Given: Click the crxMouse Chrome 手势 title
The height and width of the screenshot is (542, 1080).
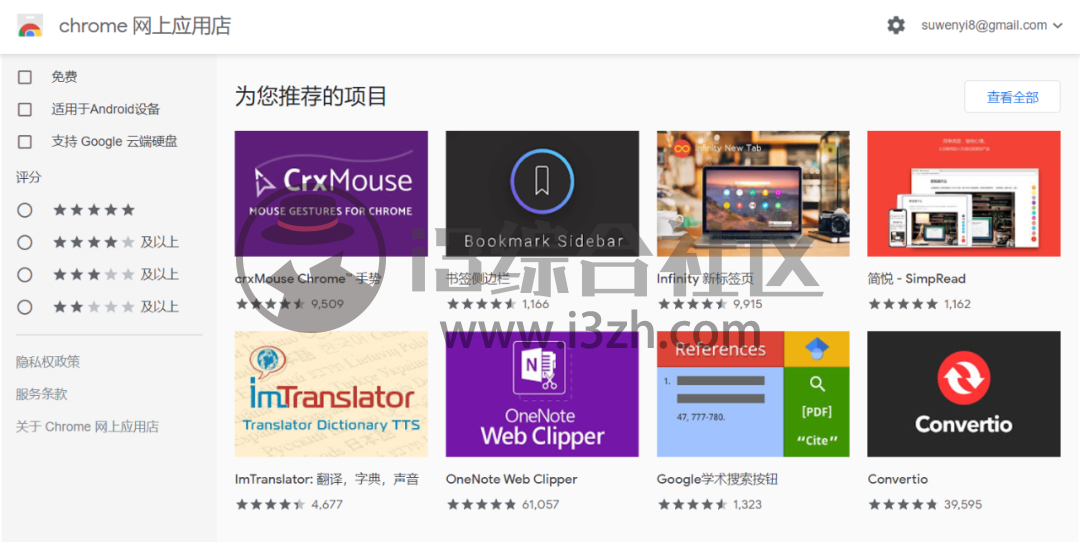Looking at the screenshot, I should pos(308,279).
